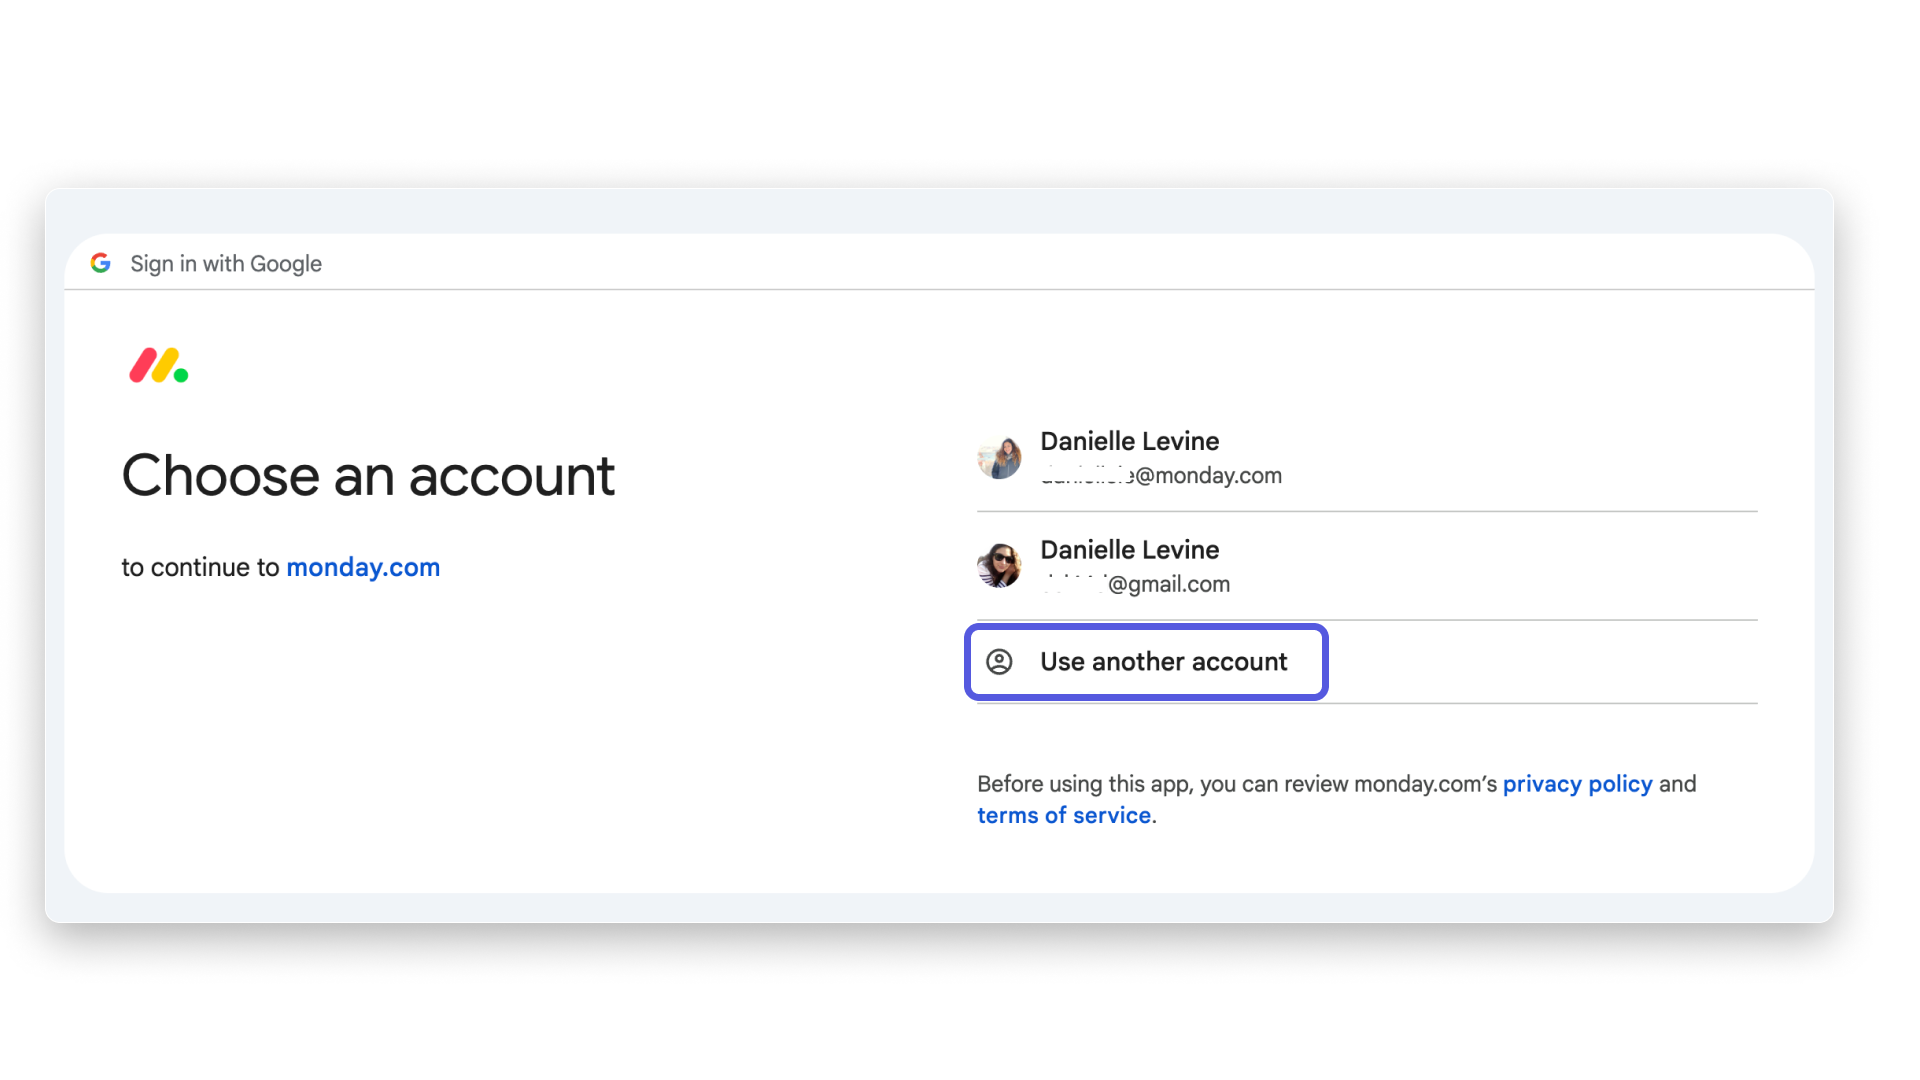1920x1080 pixels.
Task: Click the 'to continue to' text
Action: point(200,567)
